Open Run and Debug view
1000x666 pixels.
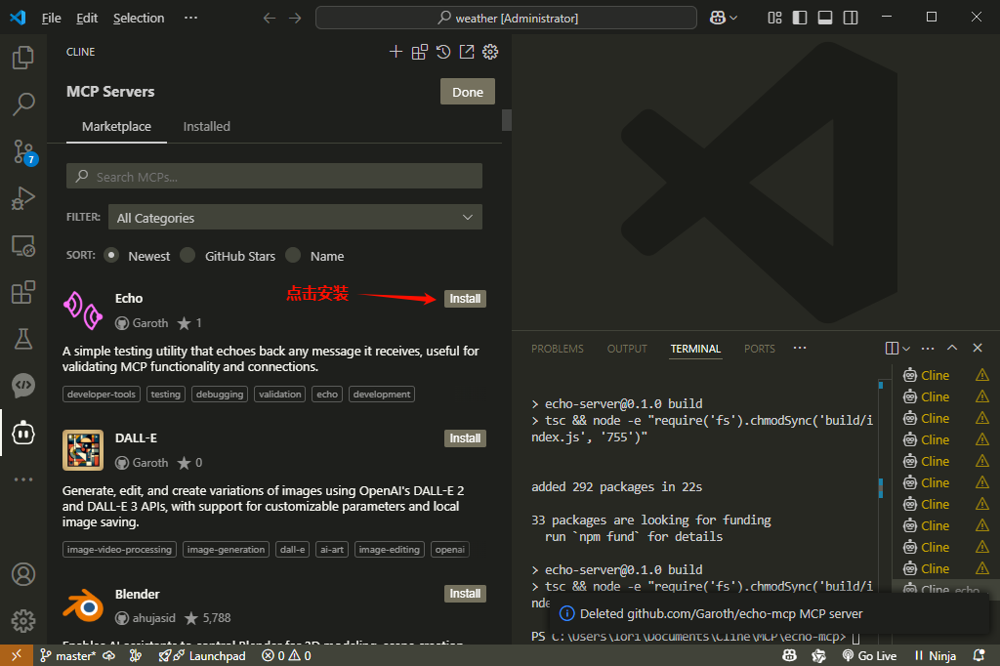23,198
